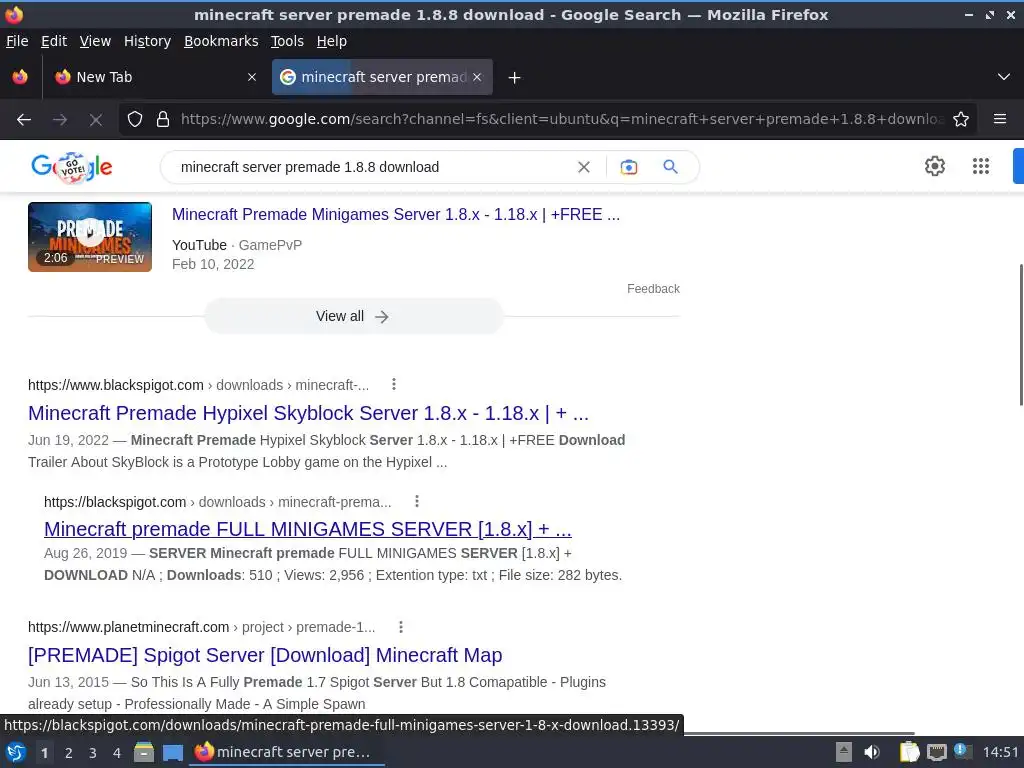This screenshot has width=1024, height=768.
Task: Open the View menu
Action: pyautogui.click(x=95, y=41)
